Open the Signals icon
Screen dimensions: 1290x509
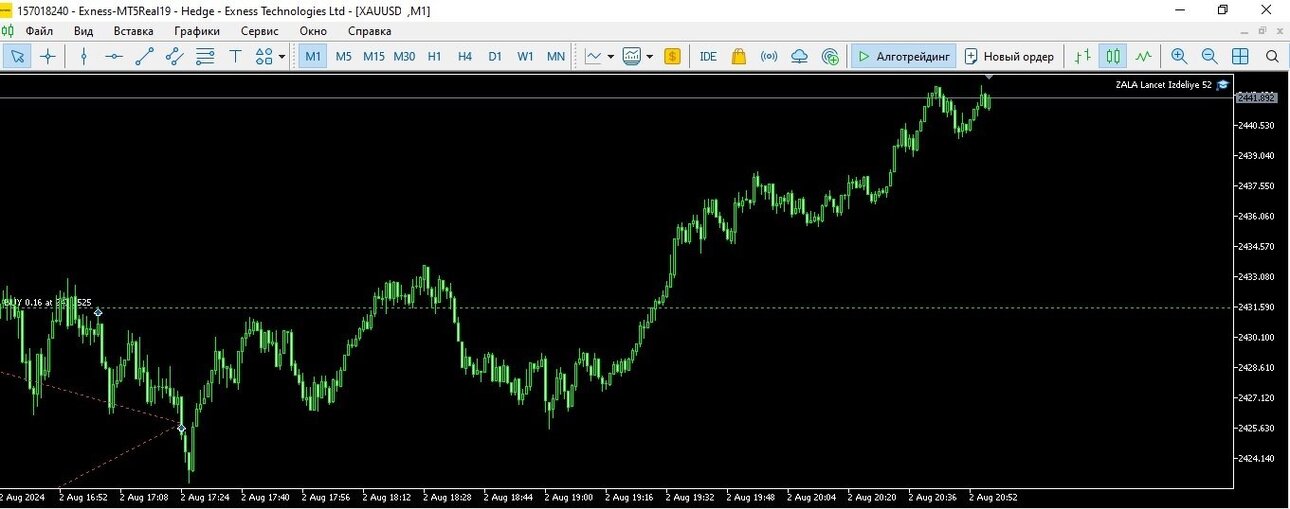click(x=769, y=57)
